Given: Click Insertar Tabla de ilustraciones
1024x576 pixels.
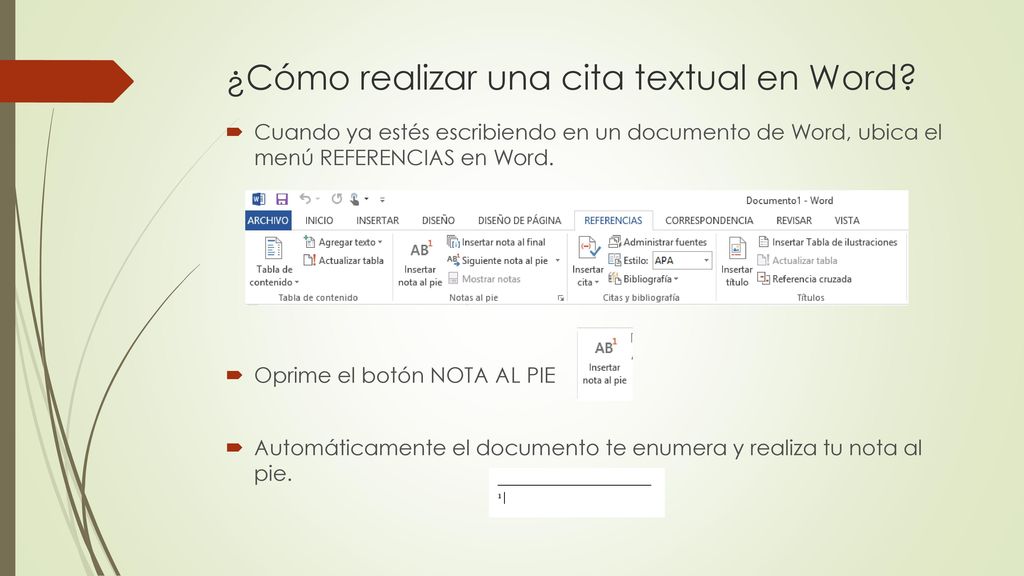Looking at the screenshot, I should (x=827, y=242).
